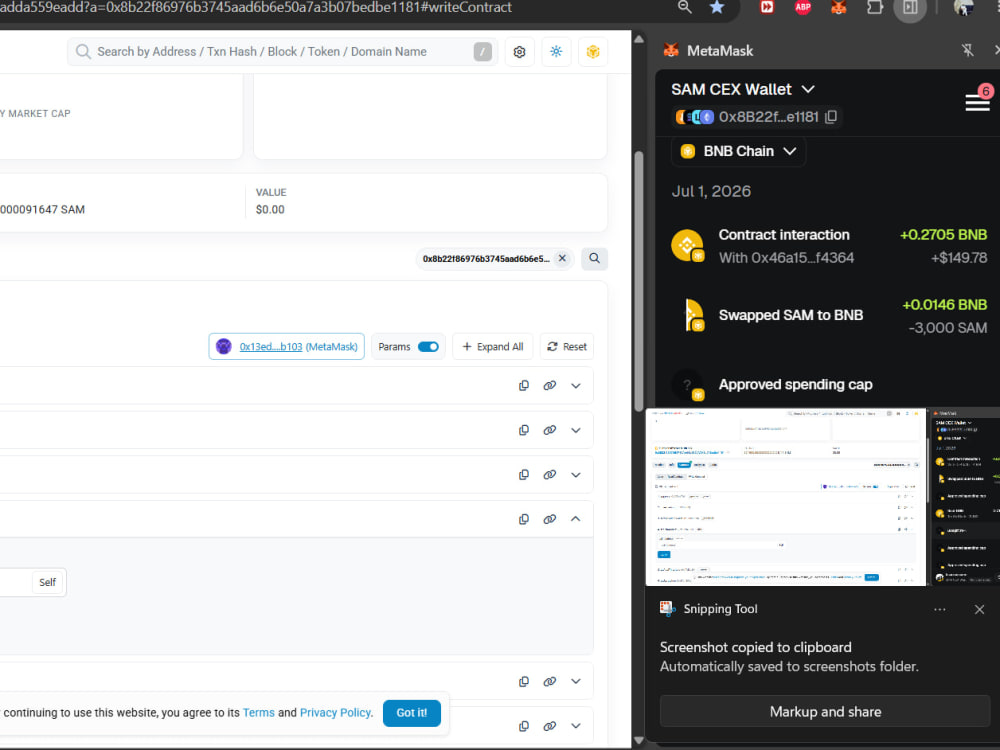
Task: Expand the first contract function row
Action: [576, 385]
